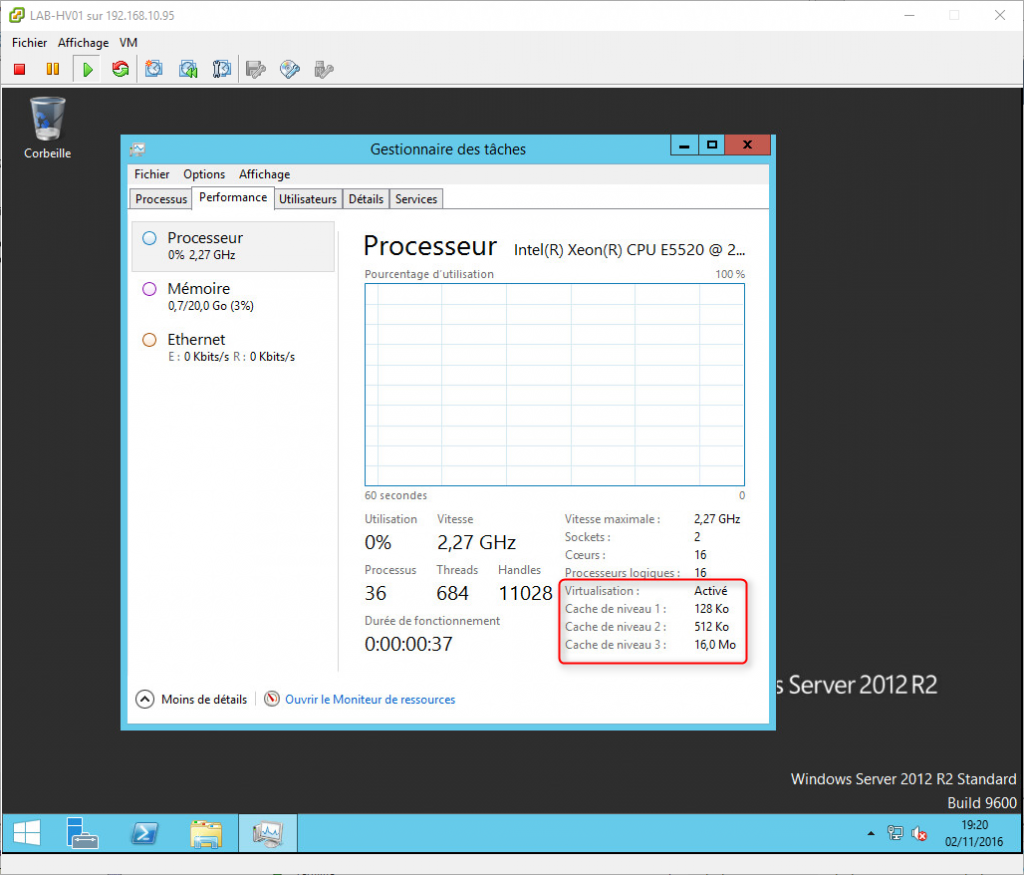Stop the VM with the red square
This screenshot has height=875, width=1024.
[20, 69]
